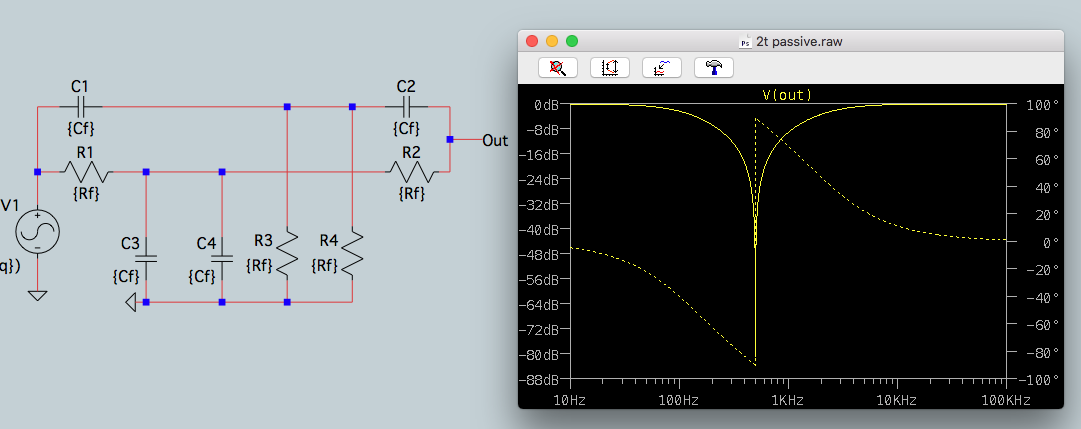Image resolution: width=1081 pixels, height=429 pixels.
Task: Click the 100Hz frequency axis label
Action: (680, 401)
